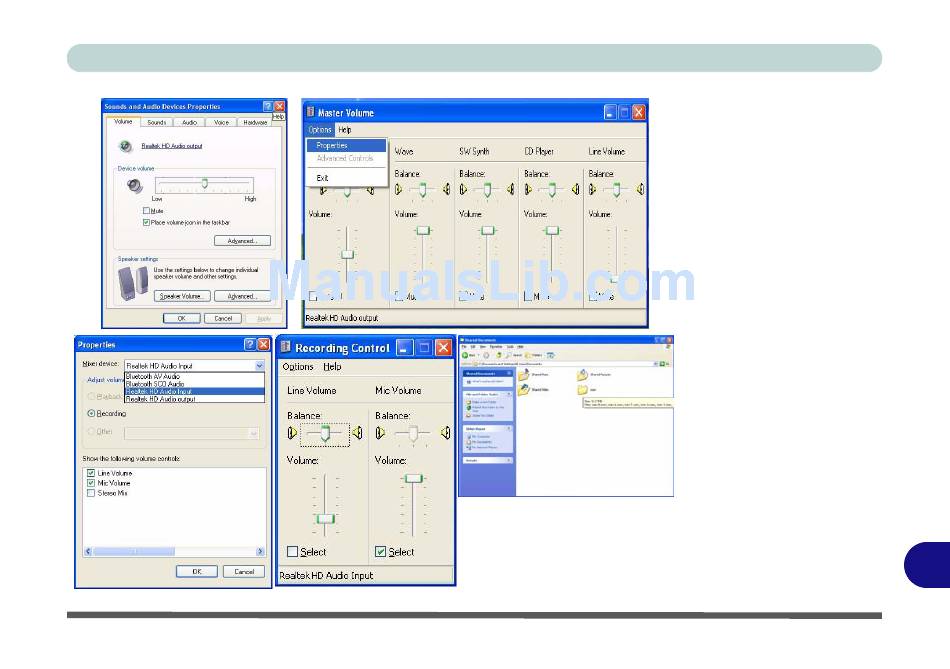Select Properties in the Master Volume Options menu
The width and height of the screenshot is (950, 669).
pyautogui.click(x=332, y=146)
